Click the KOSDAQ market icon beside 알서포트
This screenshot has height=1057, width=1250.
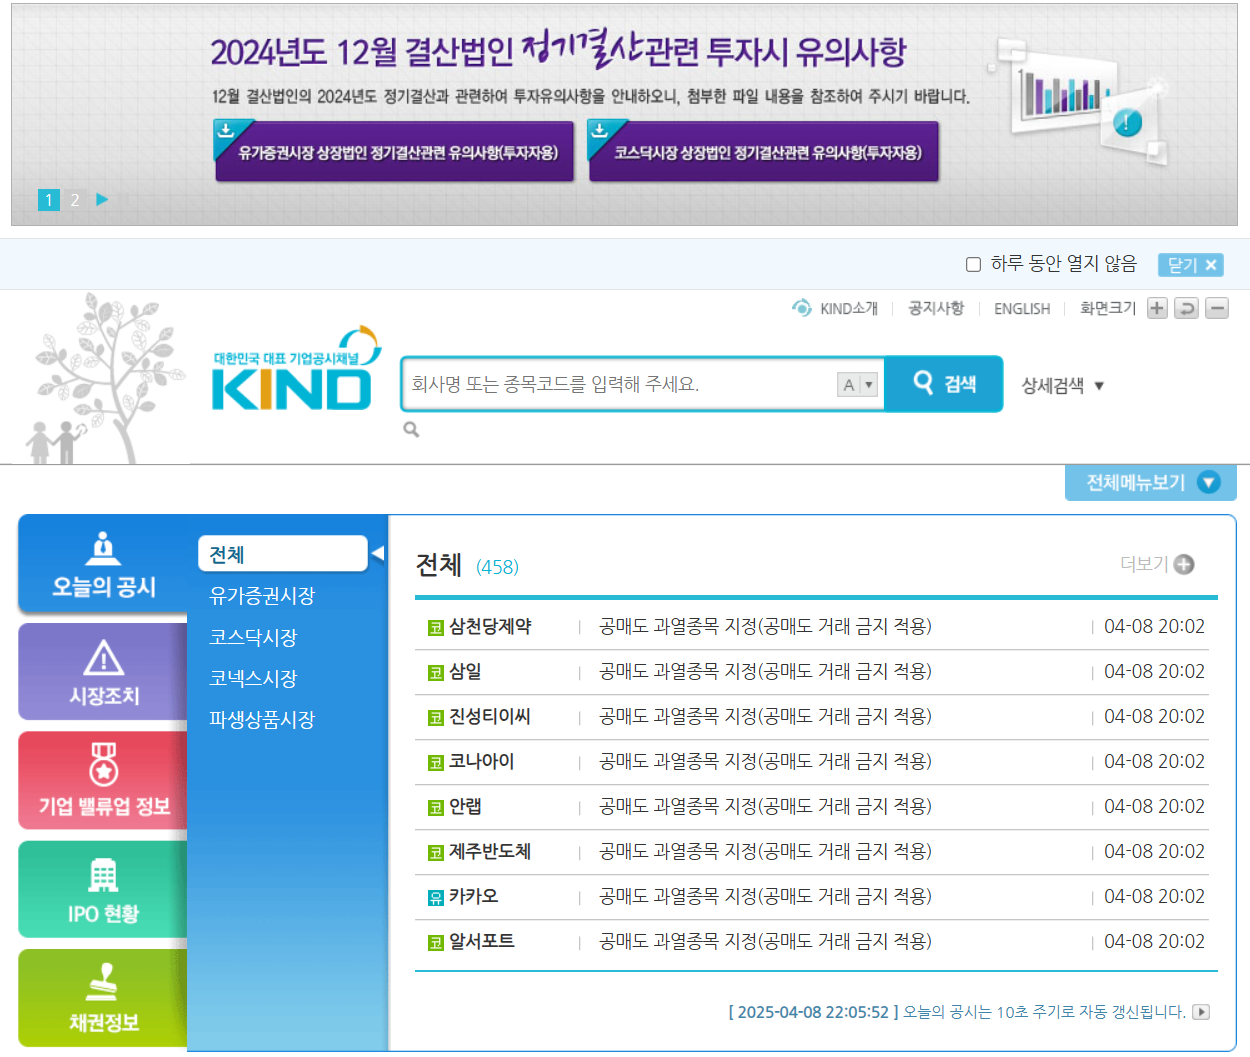(435, 943)
